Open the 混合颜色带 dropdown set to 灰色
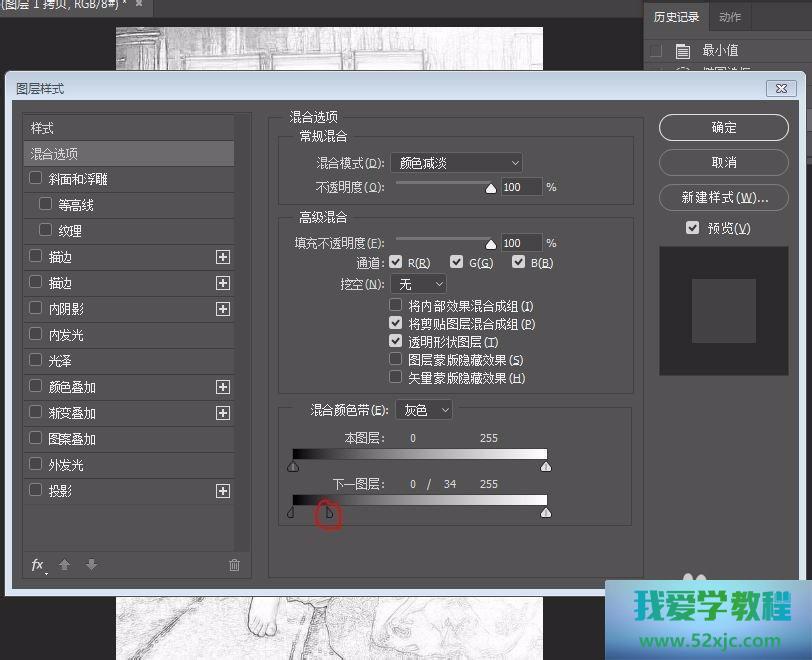 coord(424,410)
